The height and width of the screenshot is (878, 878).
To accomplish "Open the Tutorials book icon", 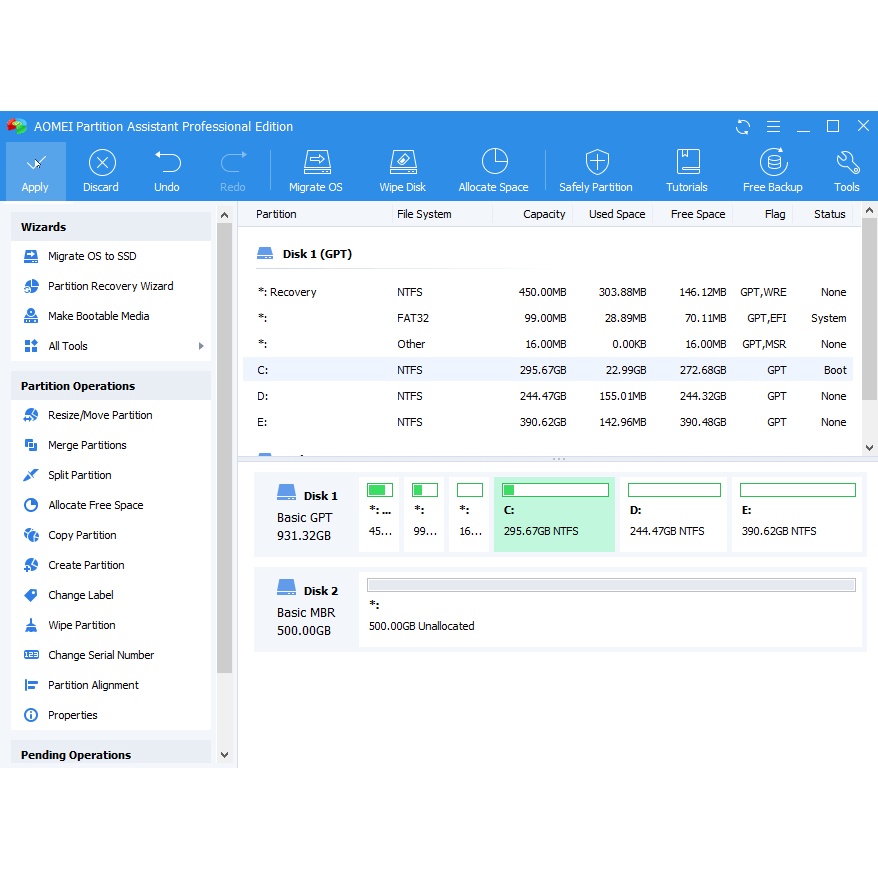I will (x=688, y=162).
